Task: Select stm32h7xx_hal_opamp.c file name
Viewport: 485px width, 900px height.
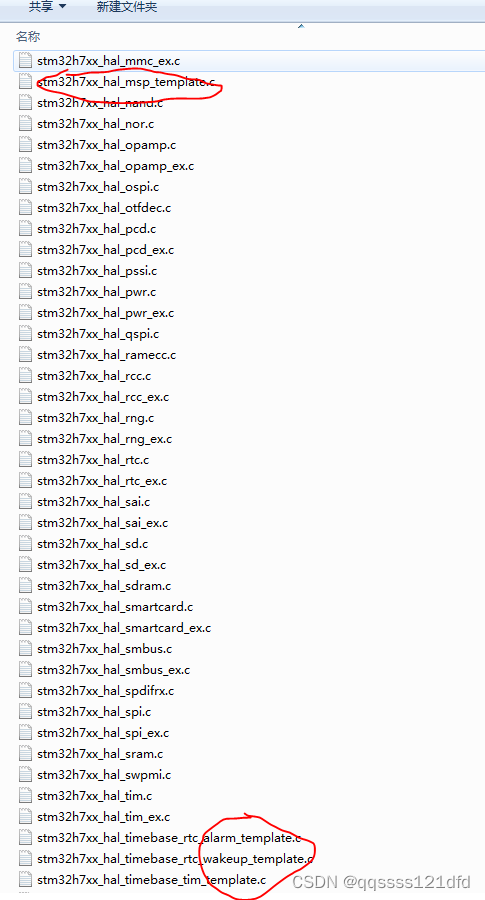Action: tap(106, 145)
